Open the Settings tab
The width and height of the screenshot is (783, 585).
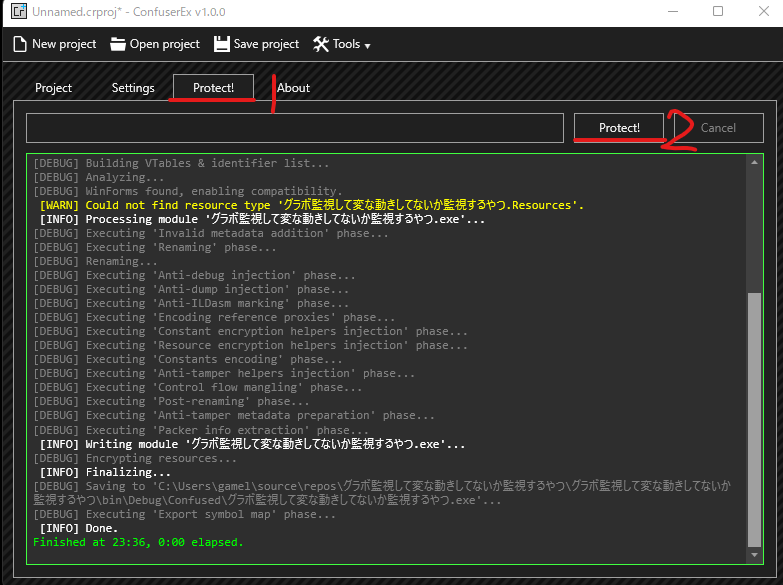[133, 88]
